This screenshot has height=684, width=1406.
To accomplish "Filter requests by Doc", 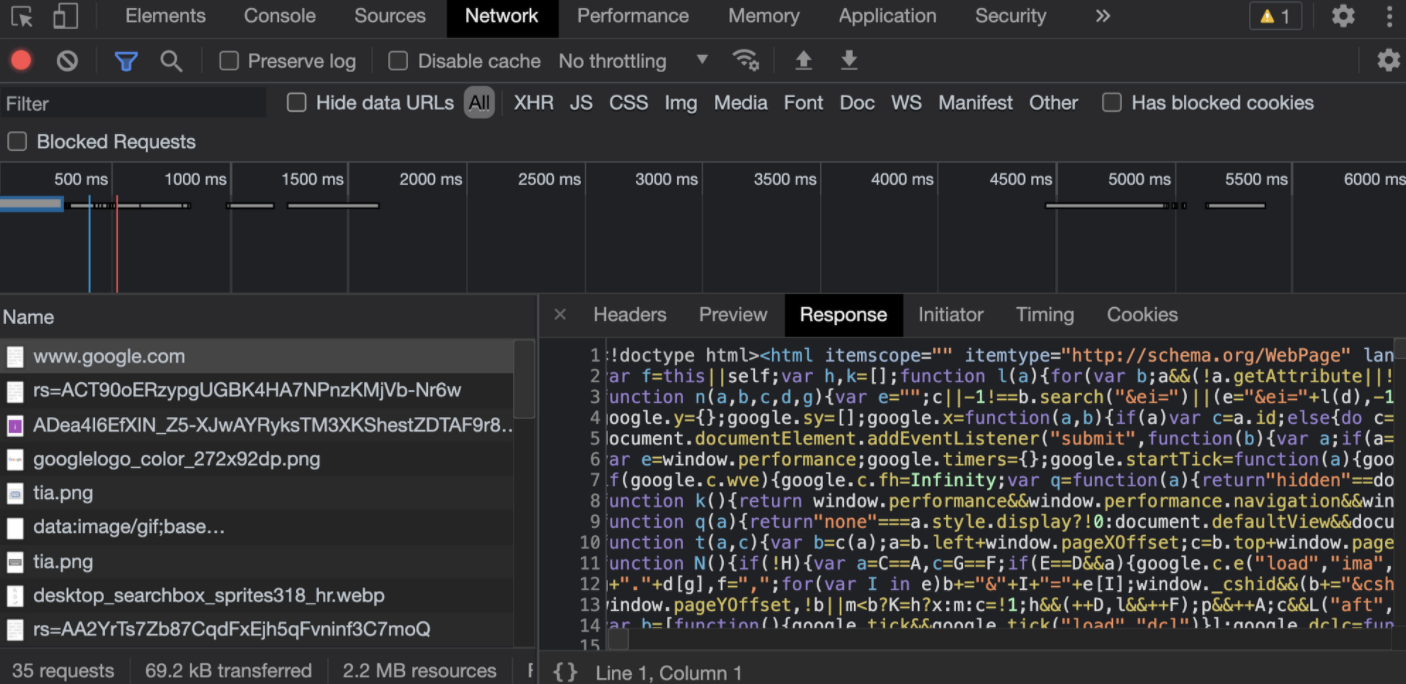I will (x=857, y=102).
